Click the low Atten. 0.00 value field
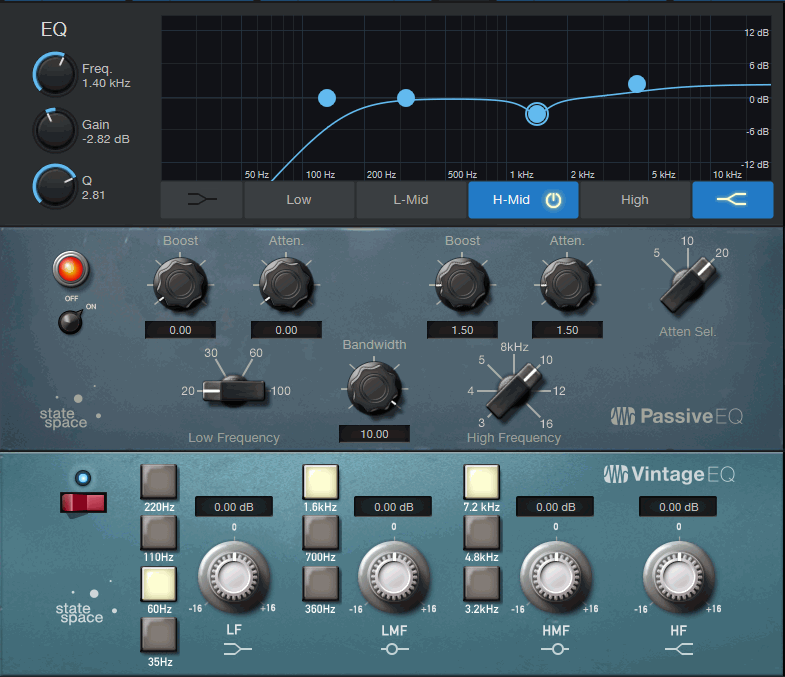The width and height of the screenshot is (785, 677). point(286,330)
